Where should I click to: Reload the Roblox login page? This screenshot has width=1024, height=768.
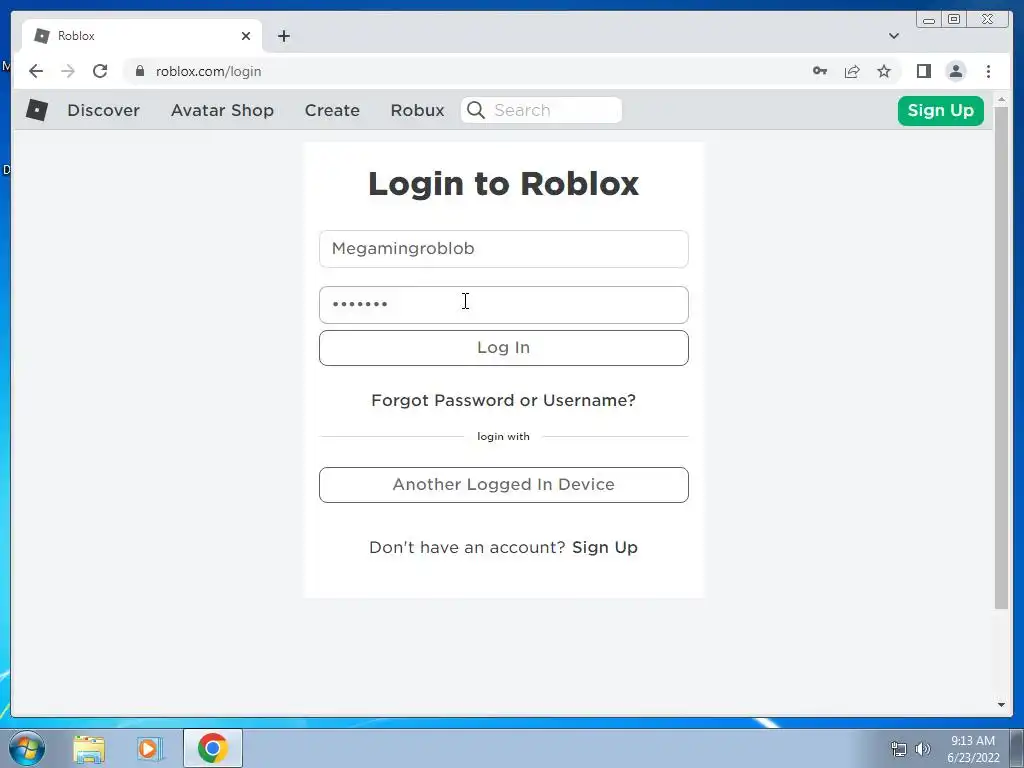tap(100, 71)
